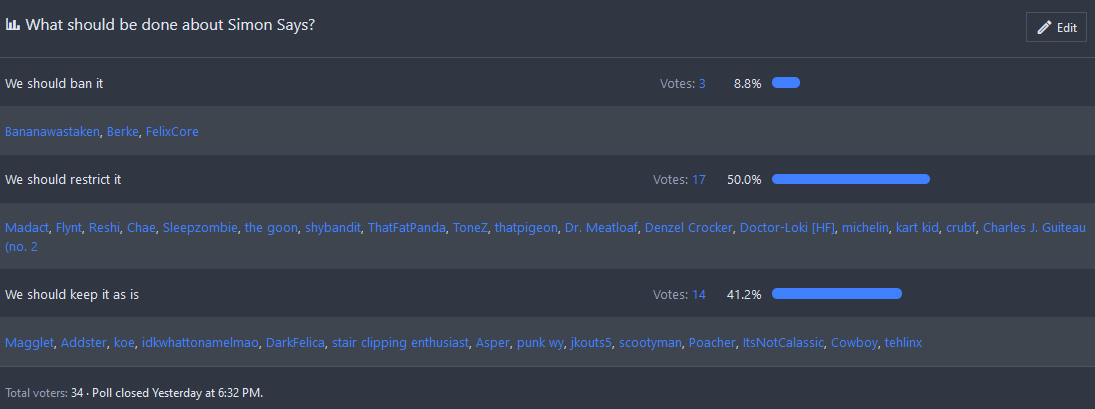Click voter Doctor-Loki [HF]
The width and height of the screenshot is (1095, 409).
coord(786,228)
